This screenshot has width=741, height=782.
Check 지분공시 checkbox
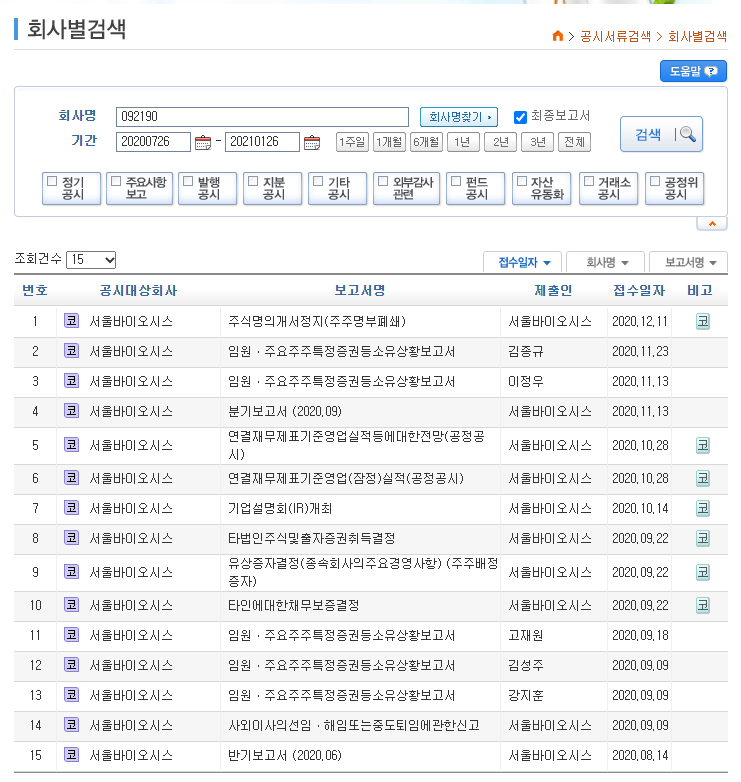(x=253, y=181)
